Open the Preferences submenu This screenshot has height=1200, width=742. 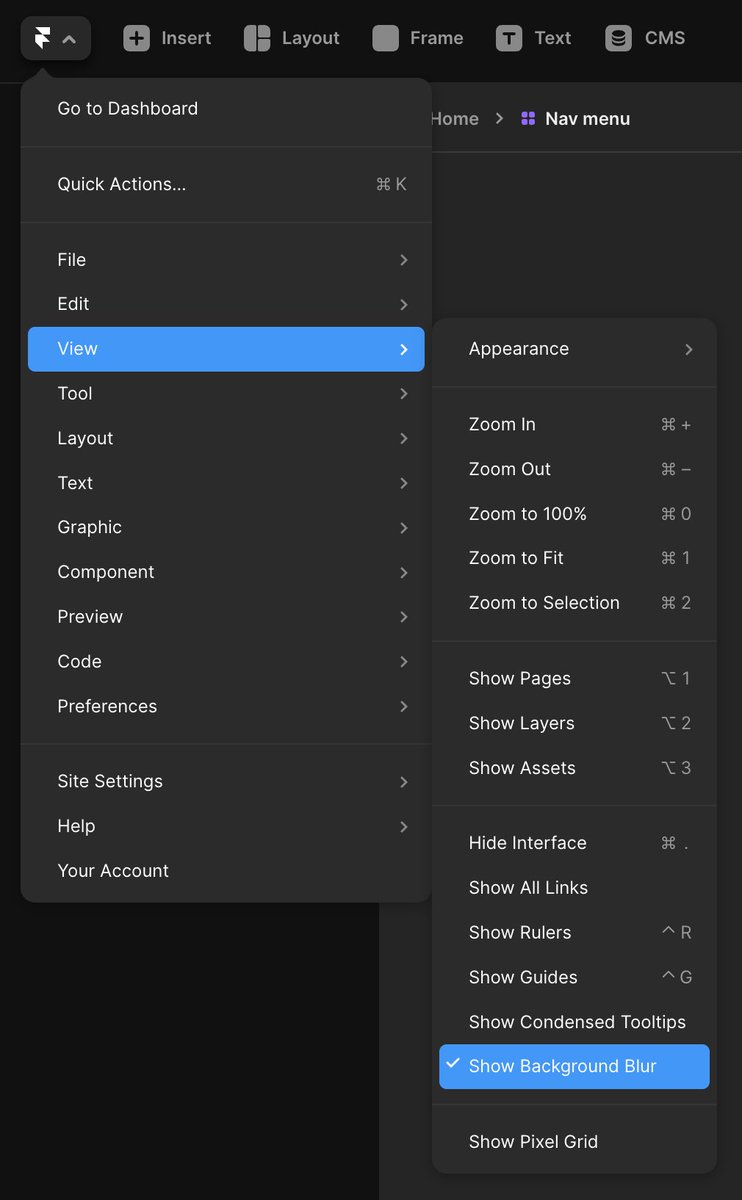pyautogui.click(x=226, y=706)
